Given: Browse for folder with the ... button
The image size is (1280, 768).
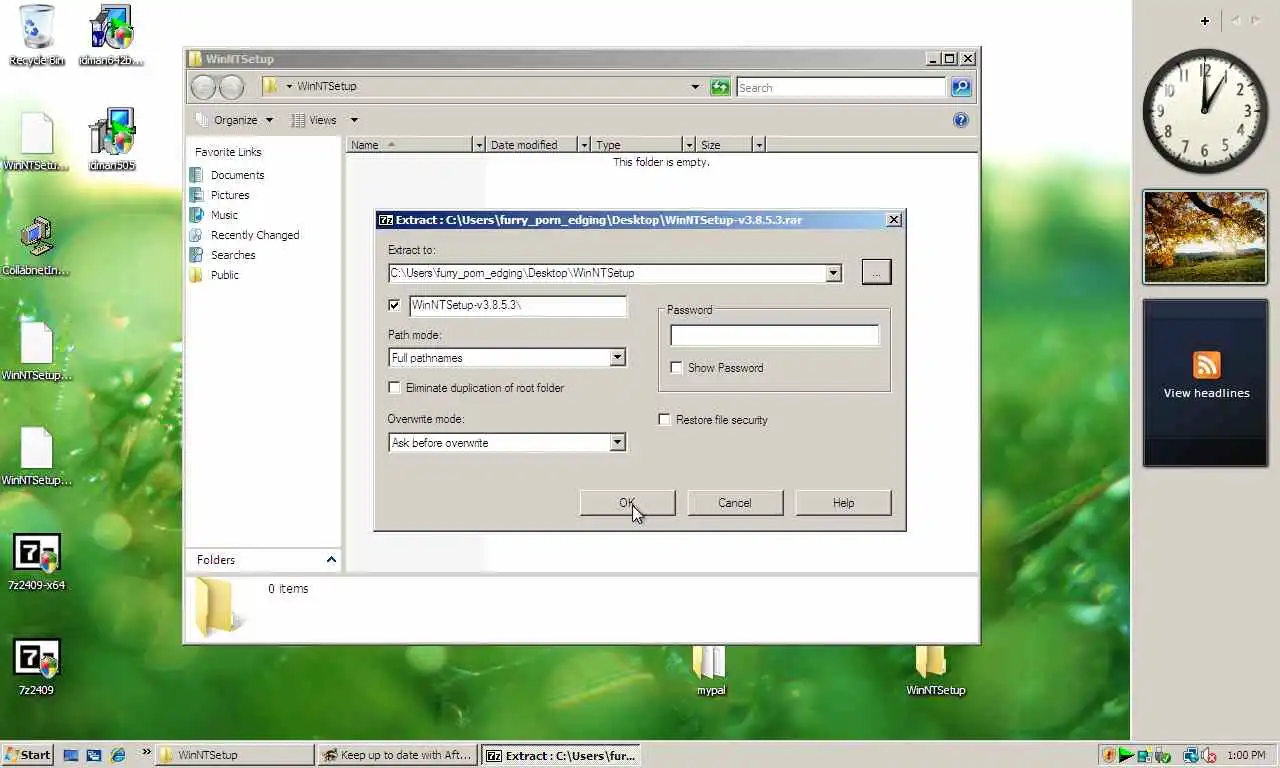Looking at the screenshot, I should click(x=876, y=272).
